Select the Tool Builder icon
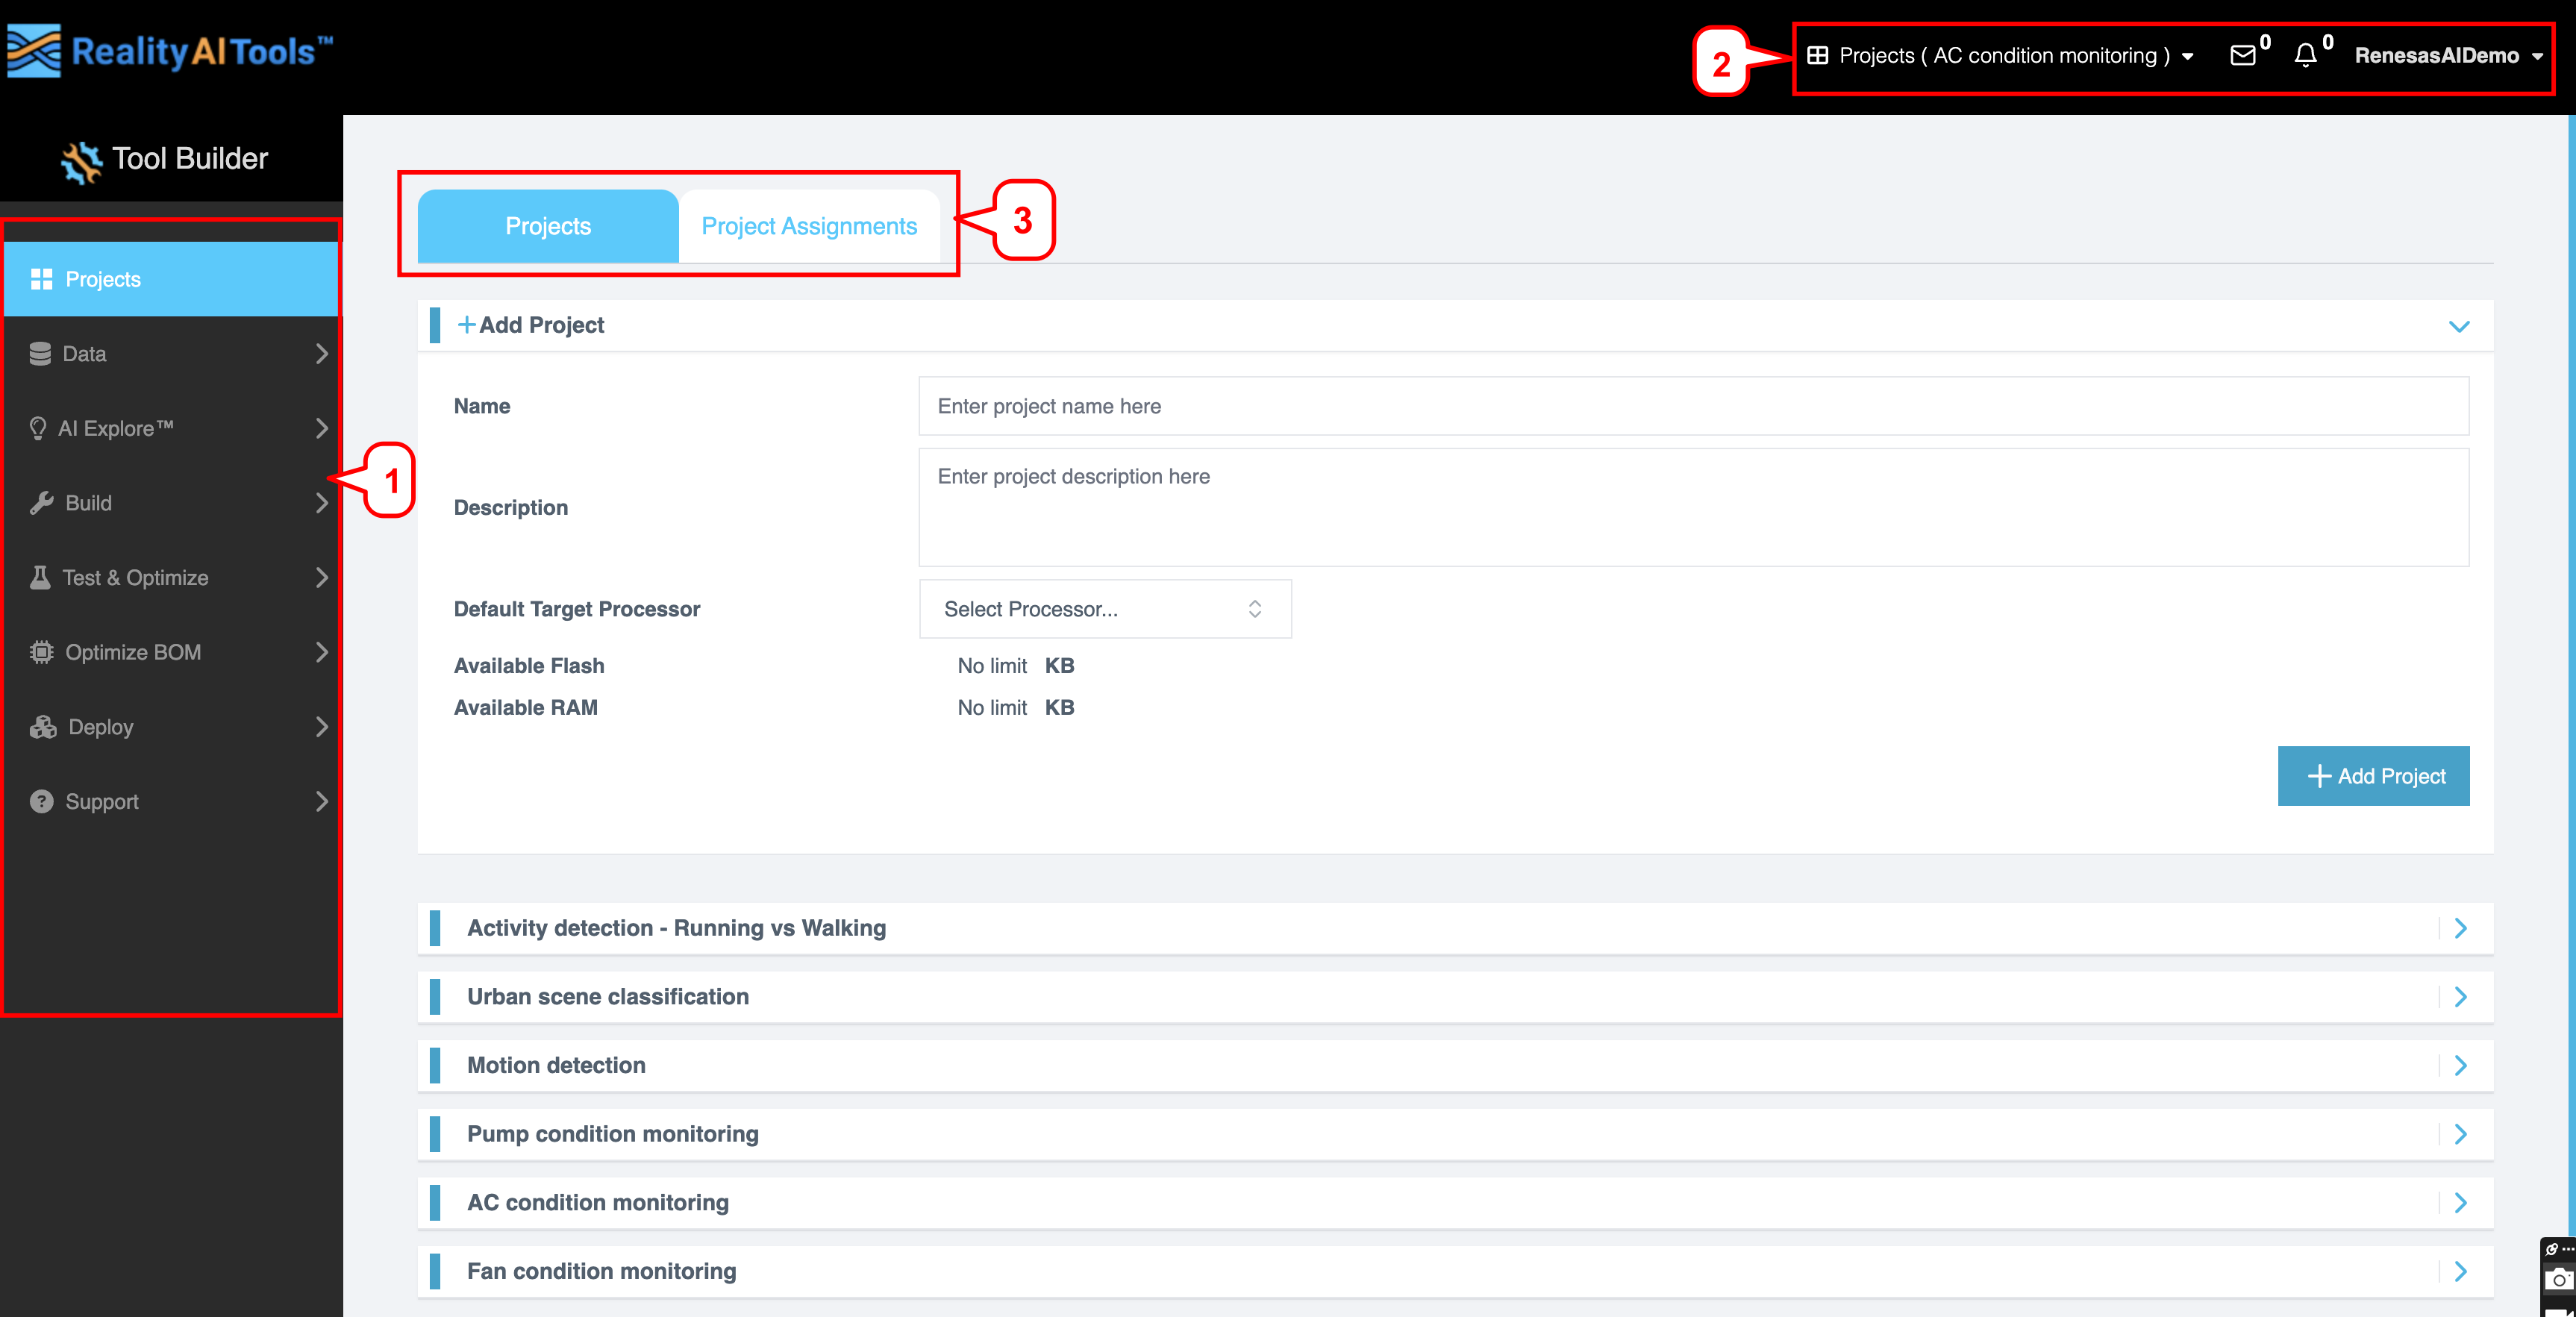The image size is (2576, 1317). pyautogui.click(x=82, y=158)
